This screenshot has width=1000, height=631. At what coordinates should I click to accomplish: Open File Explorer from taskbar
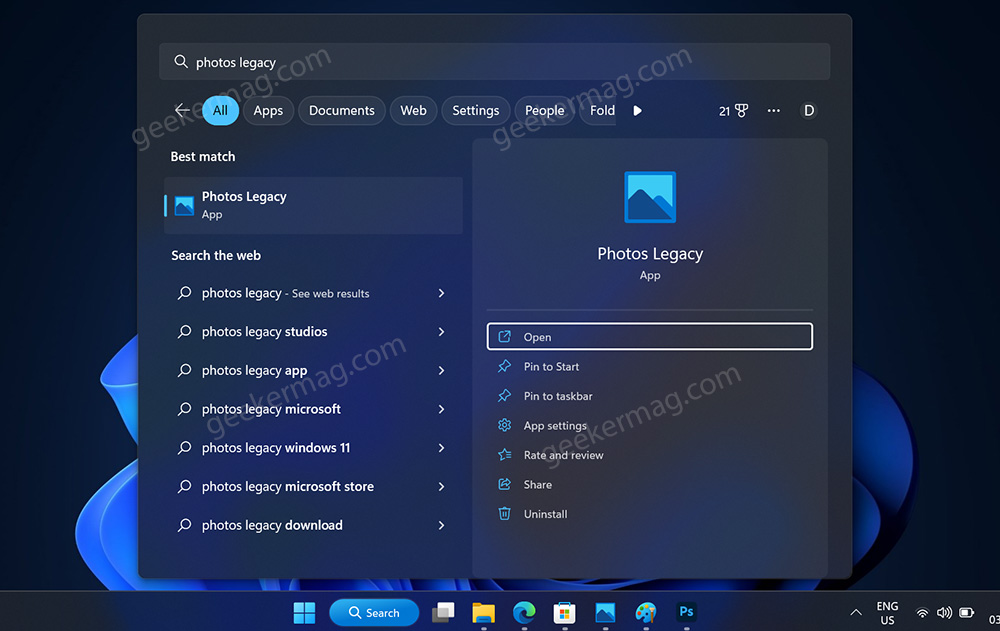(x=483, y=612)
